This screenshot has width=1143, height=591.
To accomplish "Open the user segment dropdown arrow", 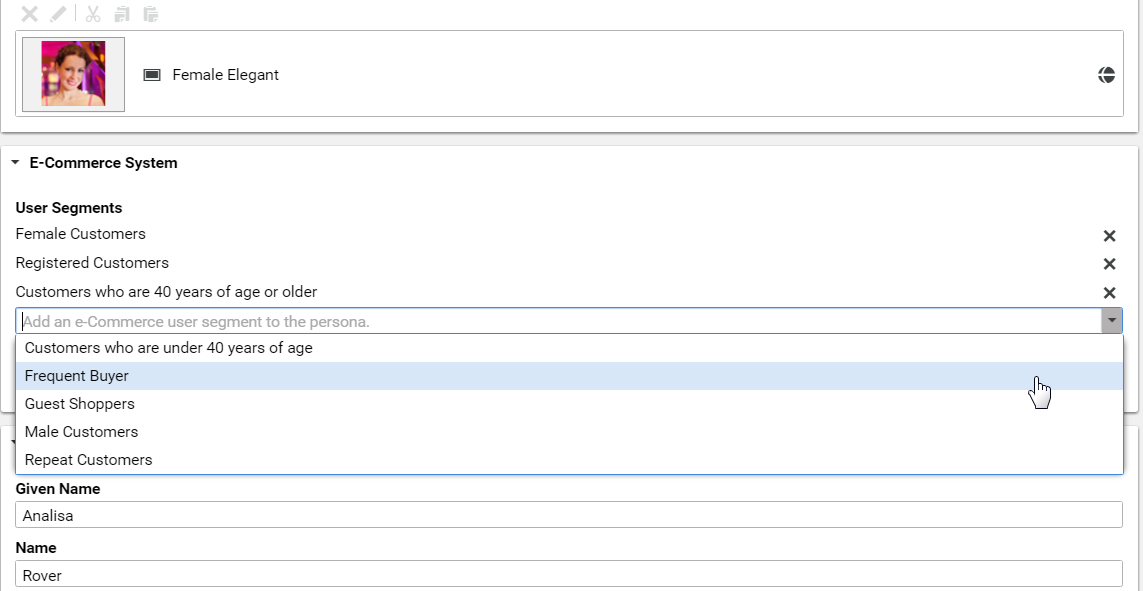I will [1112, 320].
